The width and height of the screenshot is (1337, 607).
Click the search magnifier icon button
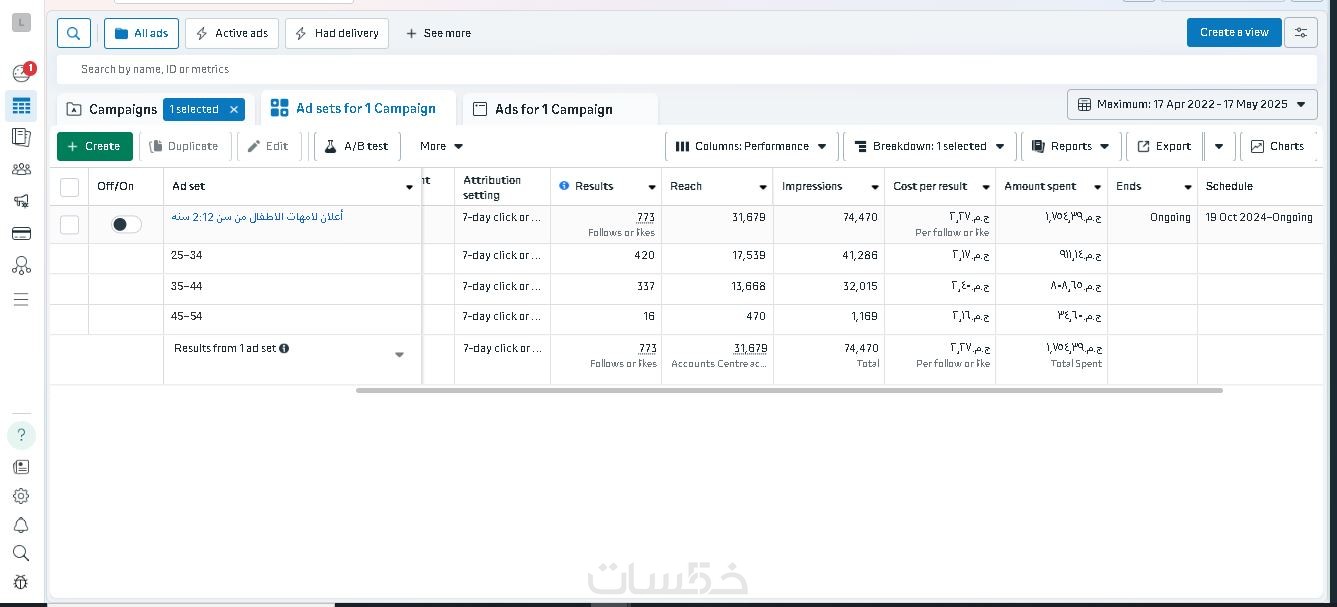pos(74,33)
